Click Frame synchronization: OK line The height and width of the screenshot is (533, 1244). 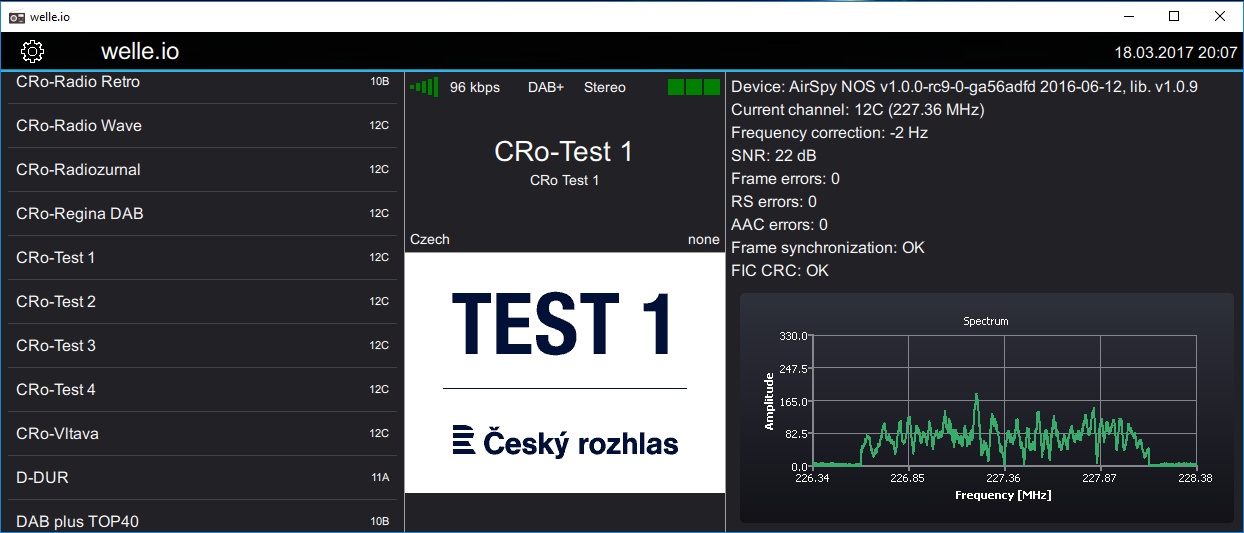(828, 248)
